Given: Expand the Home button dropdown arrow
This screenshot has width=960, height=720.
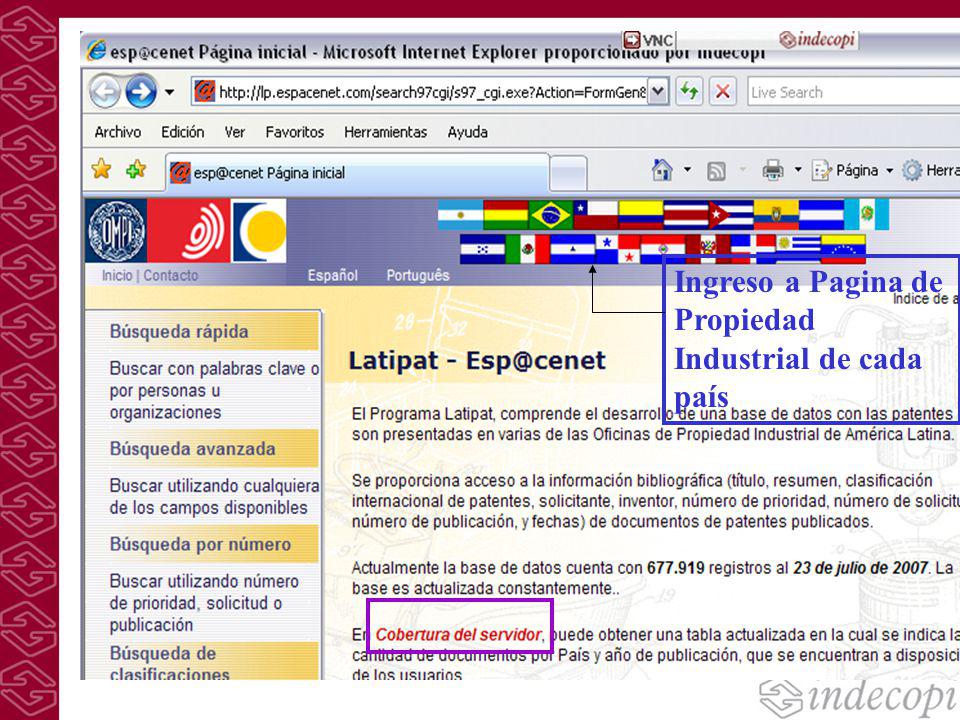Looking at the screenshot, I should point(688,170).
